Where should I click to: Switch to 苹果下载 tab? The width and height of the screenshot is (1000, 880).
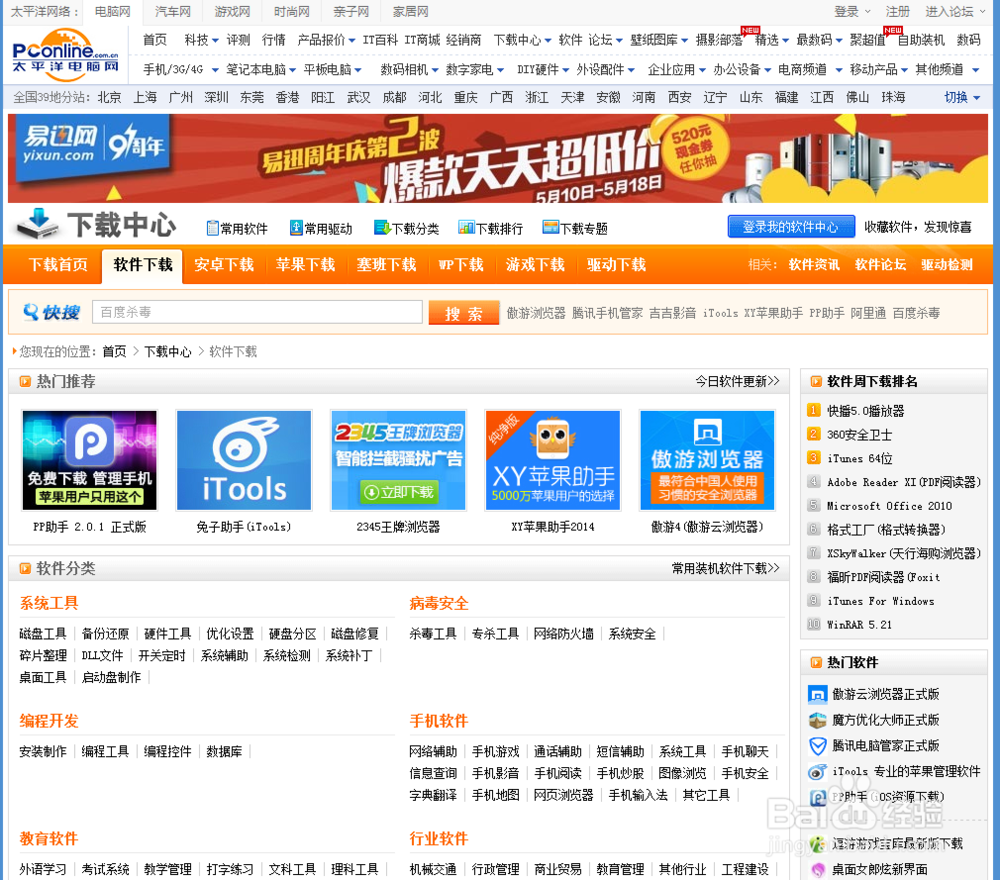pyautogui.click(x=305, y=265)
